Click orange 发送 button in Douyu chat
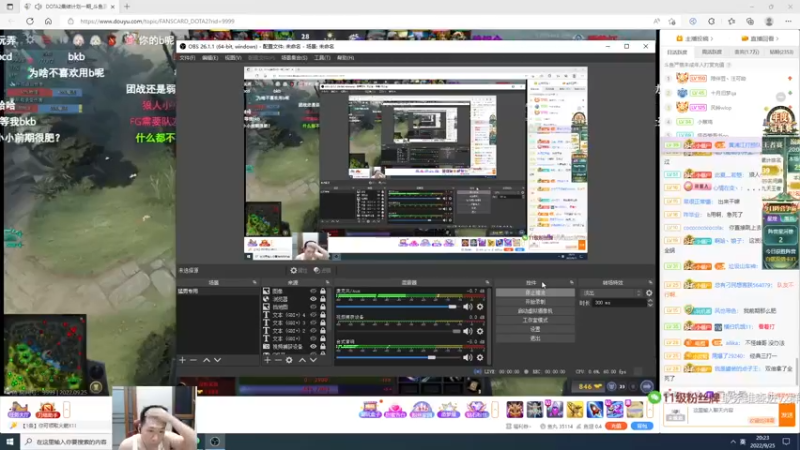Image resolution: width=800 pixels, height=450 pixels. [787, 415]
